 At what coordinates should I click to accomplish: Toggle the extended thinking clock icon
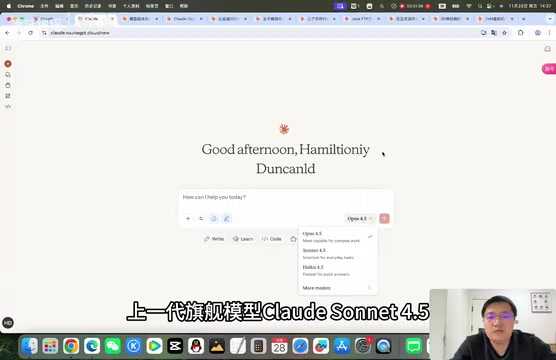click(213, 218)
